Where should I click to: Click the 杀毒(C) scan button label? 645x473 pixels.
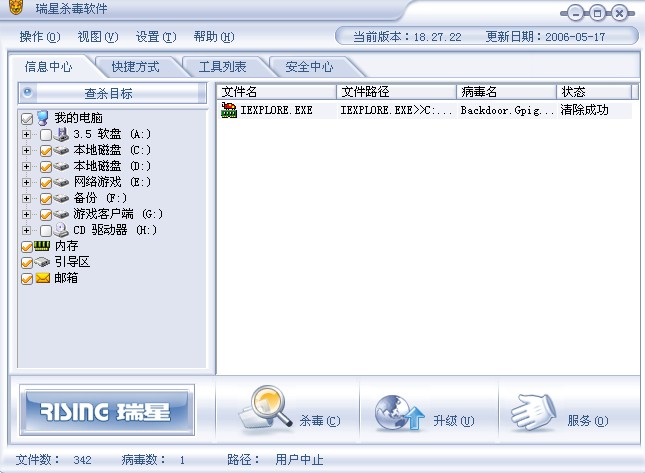pos(320,420)
